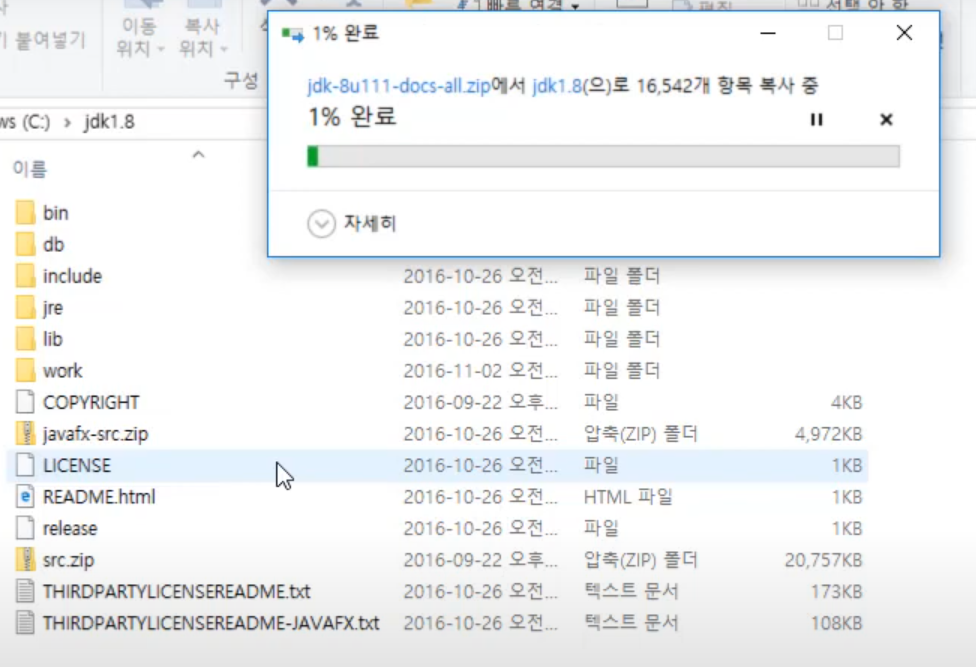Expand the 자세히 details chevron
Viewport: 976px width, 667px height.
tap(321, 223)
